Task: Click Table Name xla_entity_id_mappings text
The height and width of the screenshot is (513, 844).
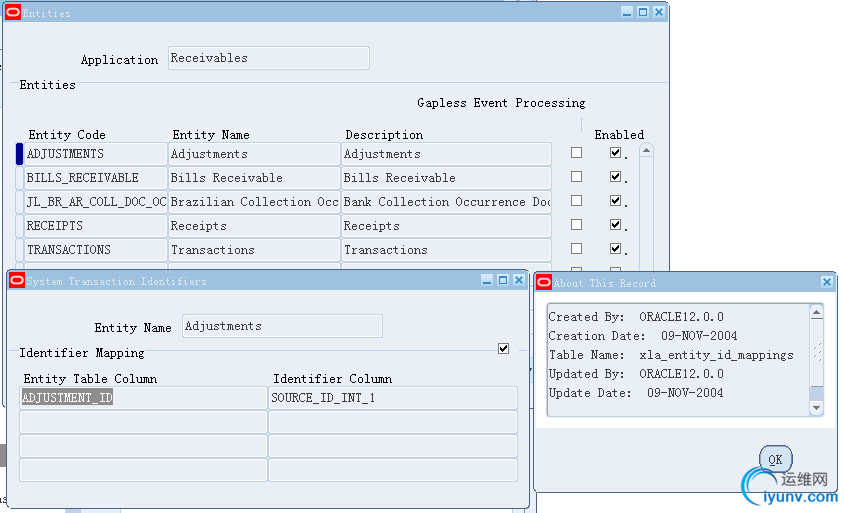Action: [671, 355]
